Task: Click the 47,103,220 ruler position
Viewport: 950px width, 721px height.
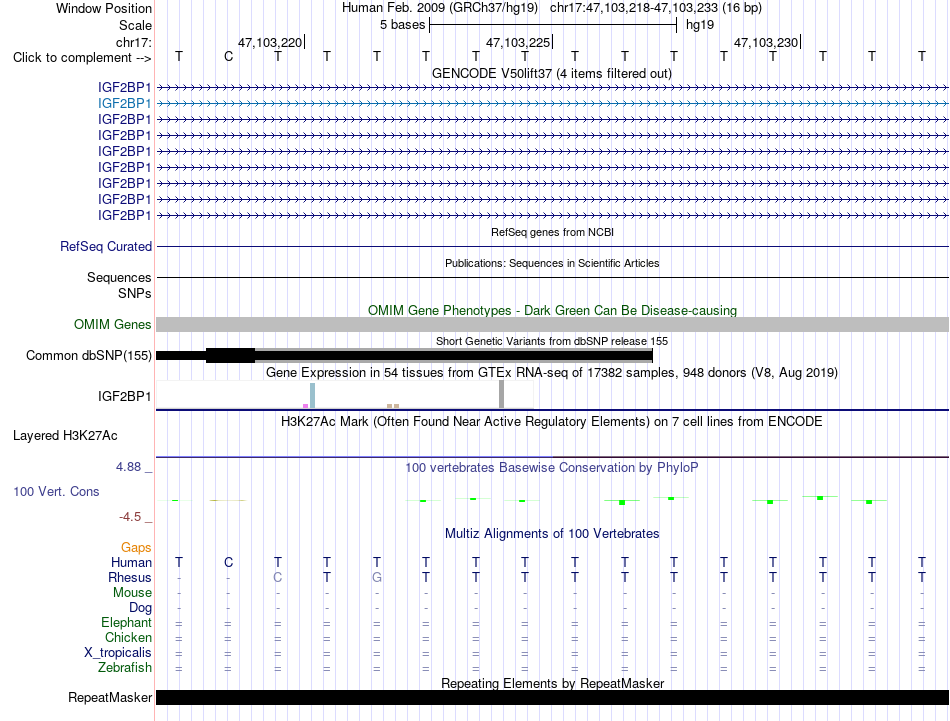Action: 270,42
